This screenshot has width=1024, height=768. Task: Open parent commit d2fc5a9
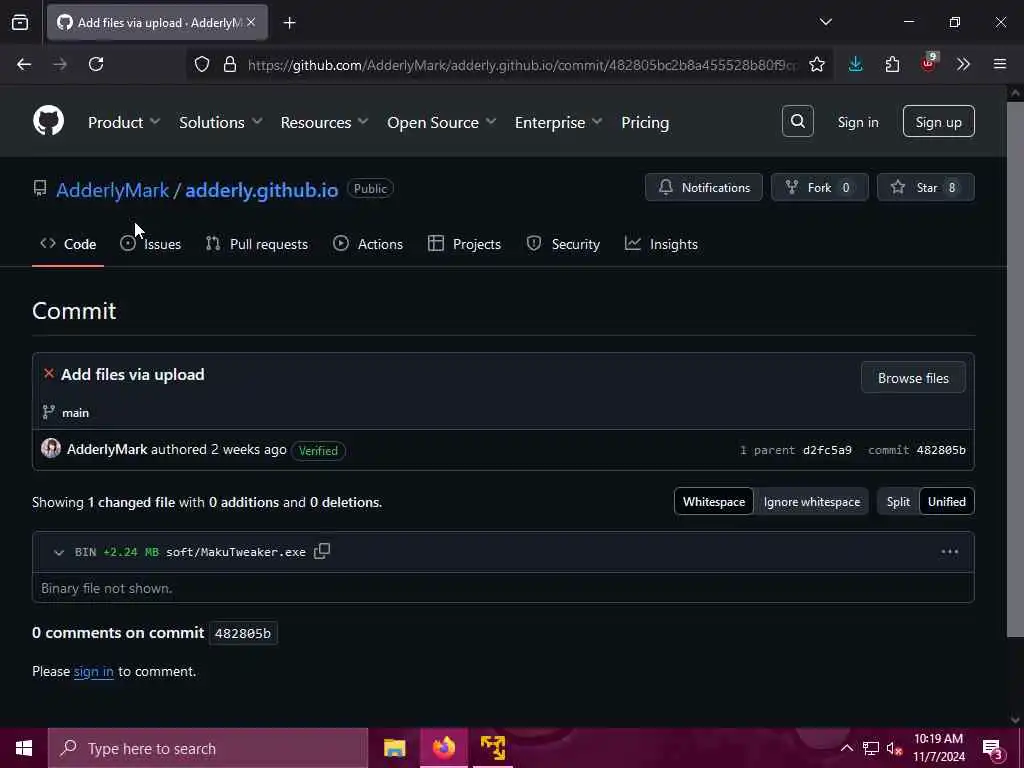tap(827, 450)
